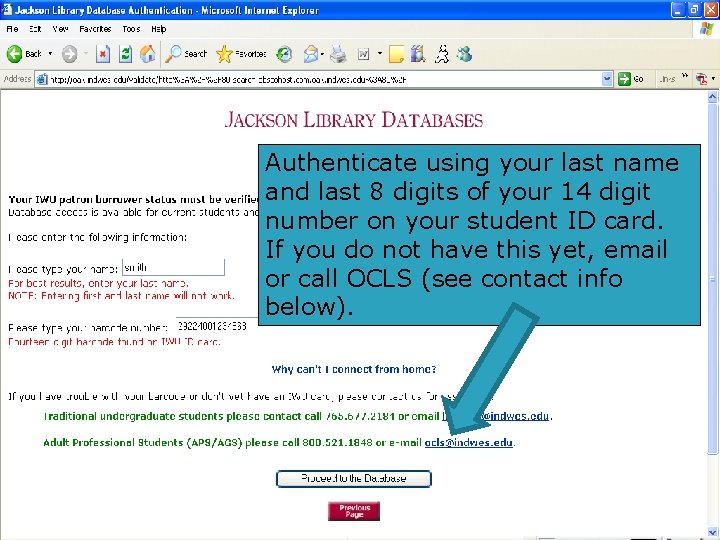Click the Edit with Word icon

[x=363, y=55]
